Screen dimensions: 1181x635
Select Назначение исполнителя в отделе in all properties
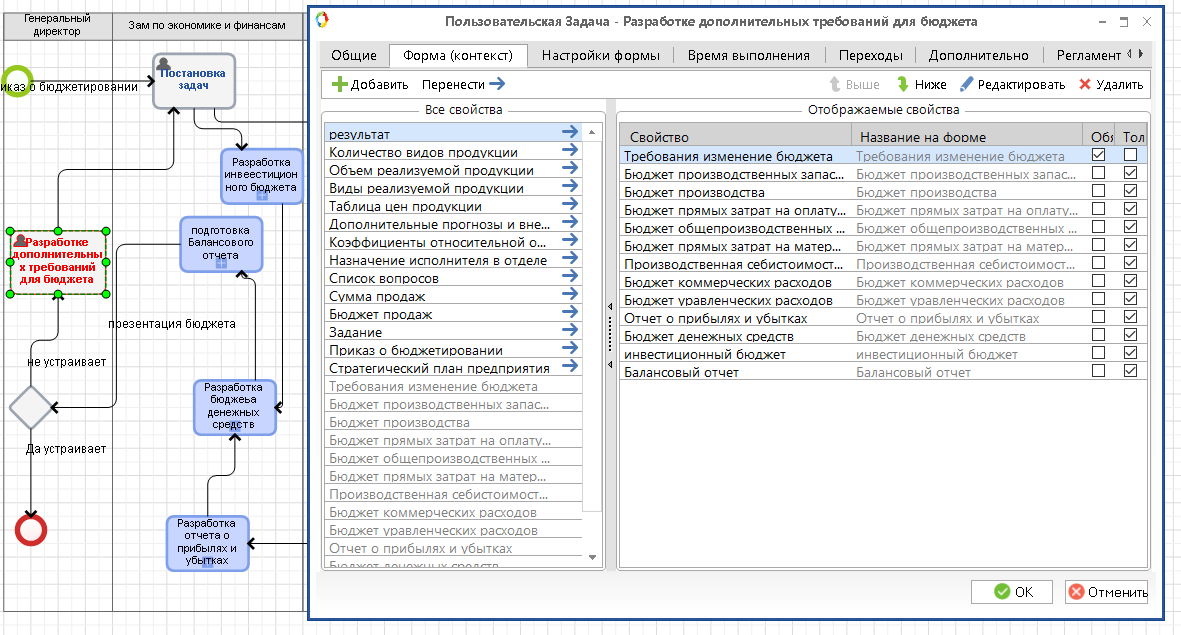pyautogui.click(x=454, y=260)
